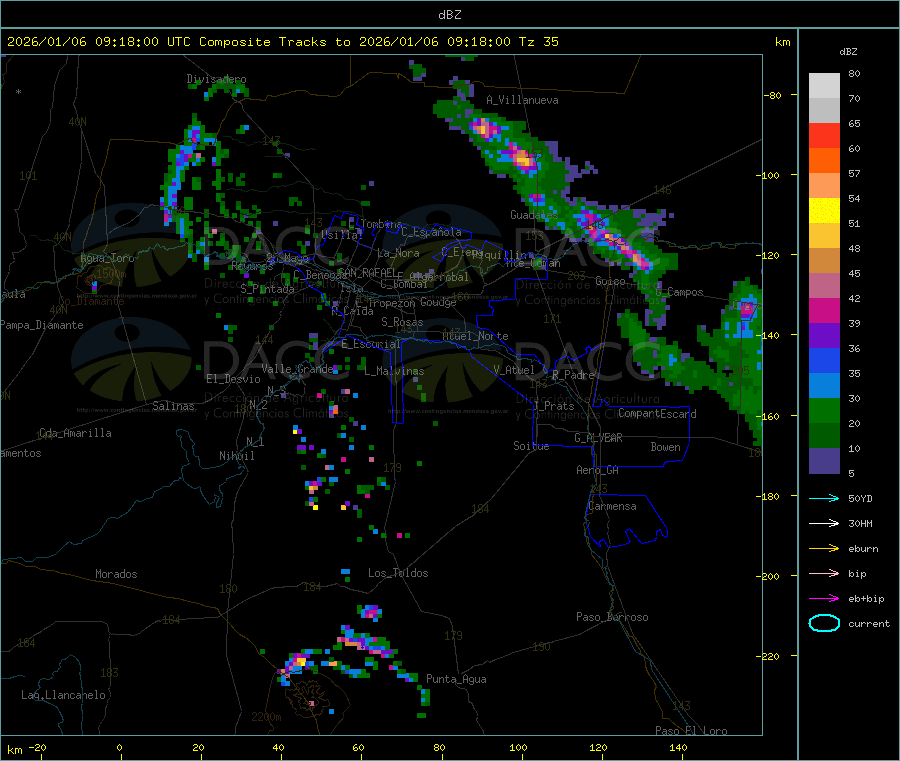Screen dimensions: 900x761
Task: Click the 'Agua_Toro' map label
Action: (x=107, y=258)
